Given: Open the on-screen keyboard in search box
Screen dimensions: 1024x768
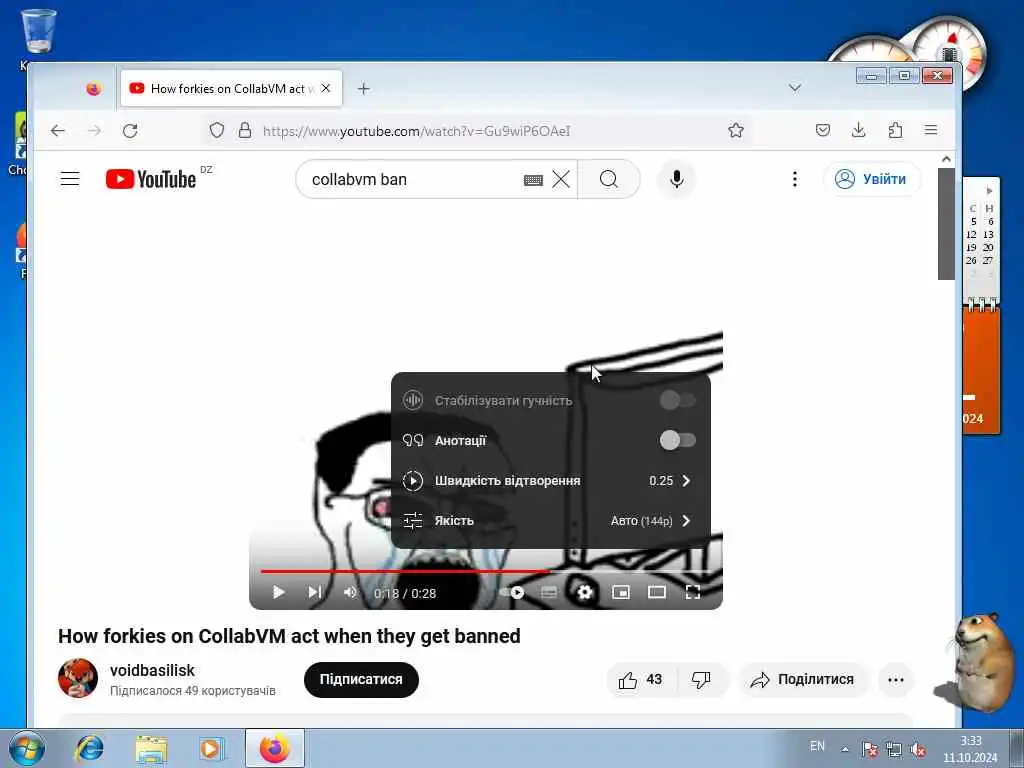Looking at the screenshot, I should (534, 180).
